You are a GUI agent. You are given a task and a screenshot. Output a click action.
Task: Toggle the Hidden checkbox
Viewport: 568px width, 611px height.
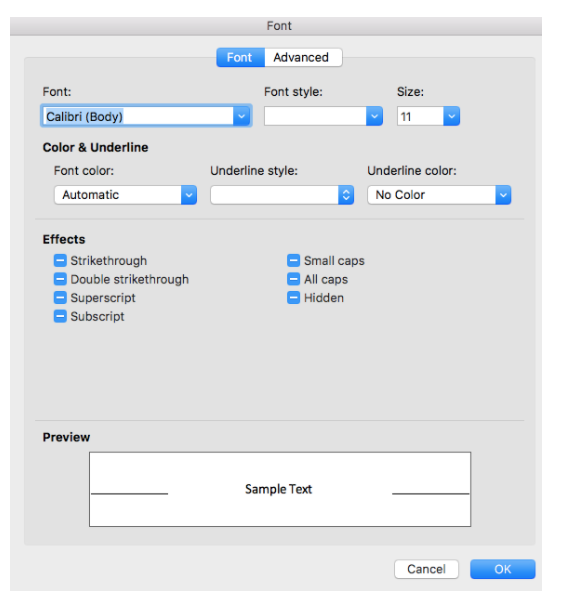tap(293, 298)
